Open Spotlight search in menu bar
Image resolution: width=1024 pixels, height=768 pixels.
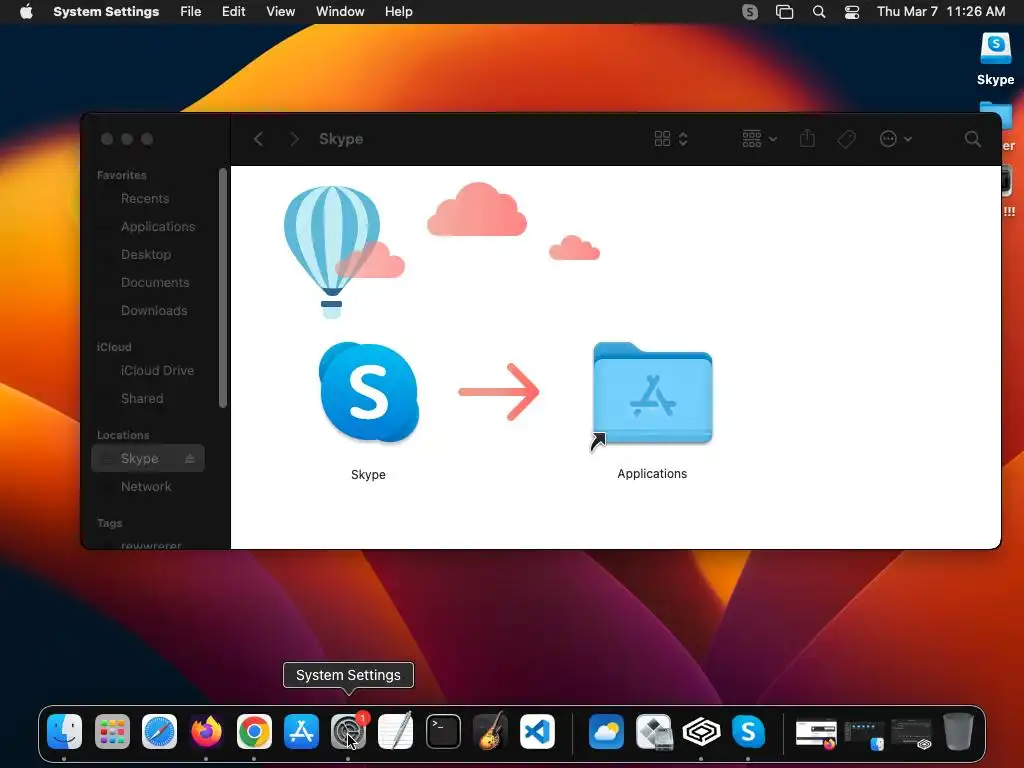(x=819, y=12)
